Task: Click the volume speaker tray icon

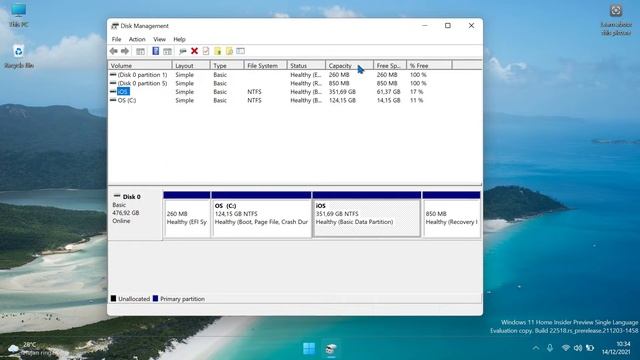Action: pos(578,348)
